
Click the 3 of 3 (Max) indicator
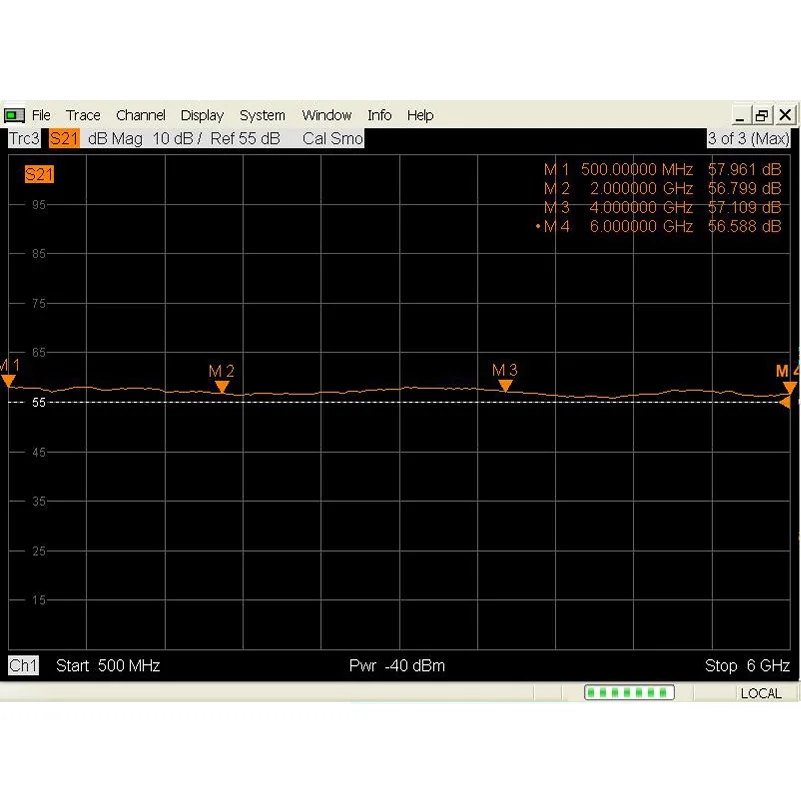[748, 138]
